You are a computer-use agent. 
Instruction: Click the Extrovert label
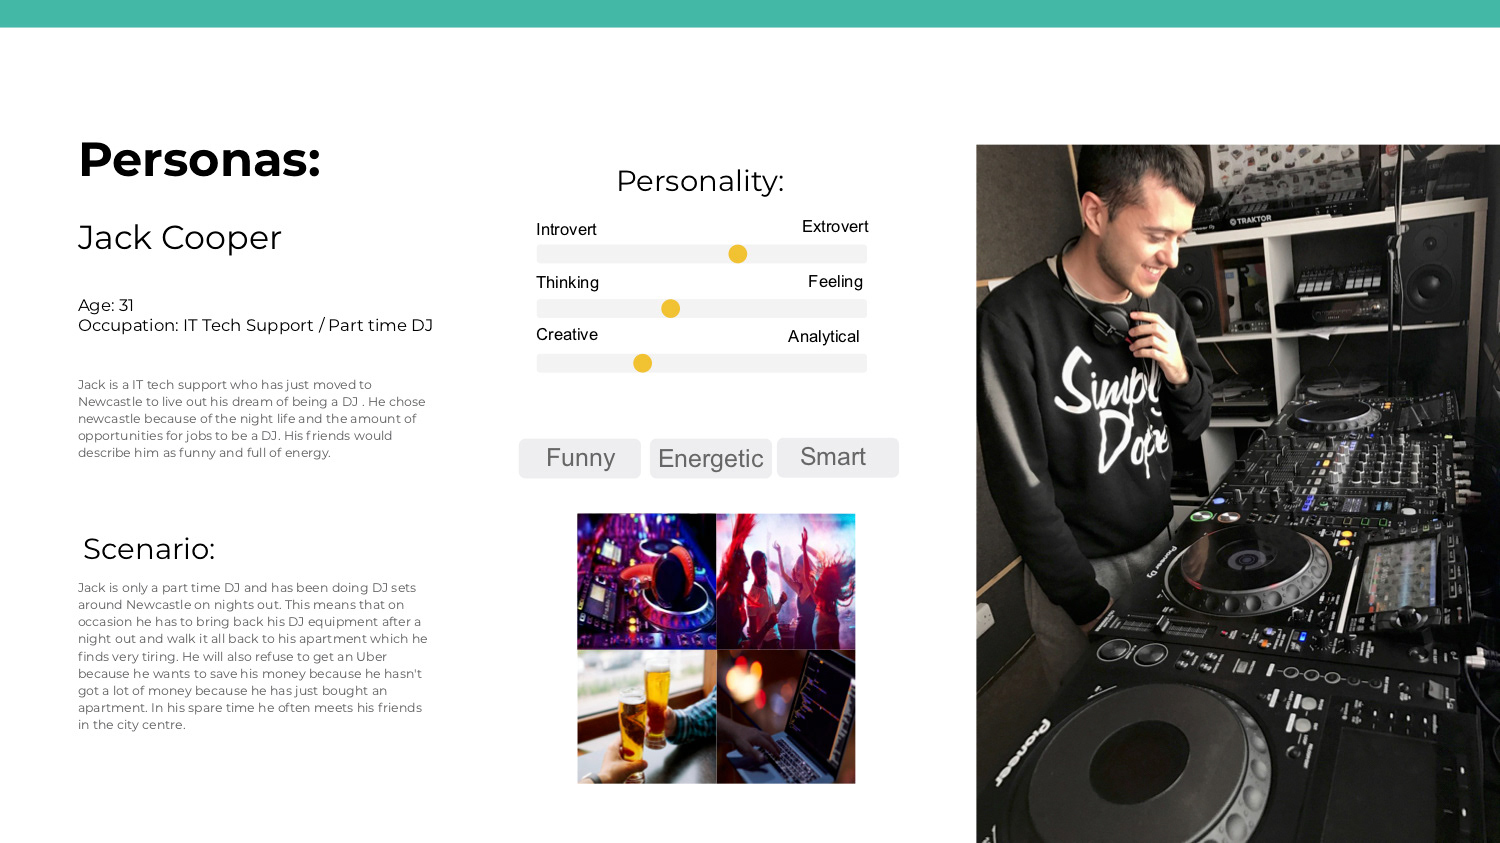pos(835,227)
